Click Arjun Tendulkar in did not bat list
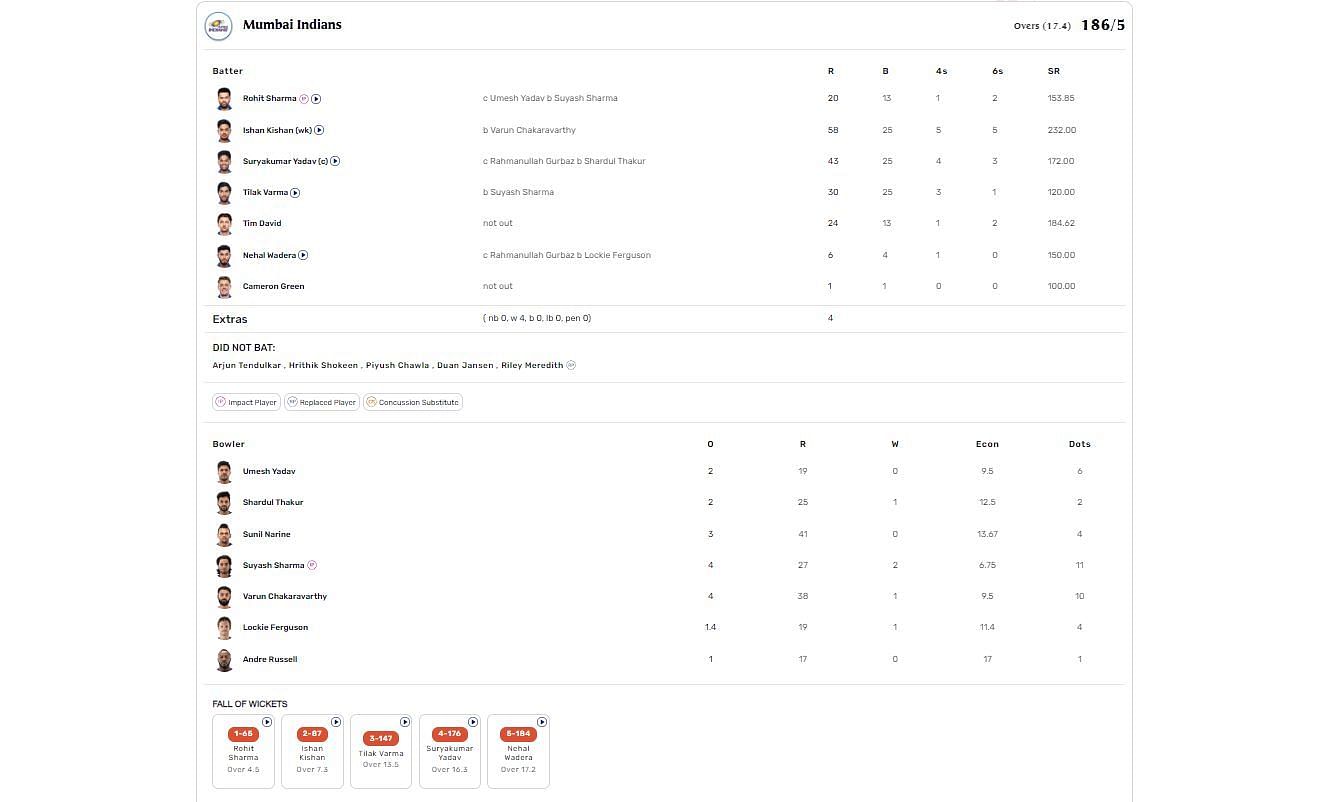The width and height of the screenshot is (1341, 802). click(x=247, y=365)
